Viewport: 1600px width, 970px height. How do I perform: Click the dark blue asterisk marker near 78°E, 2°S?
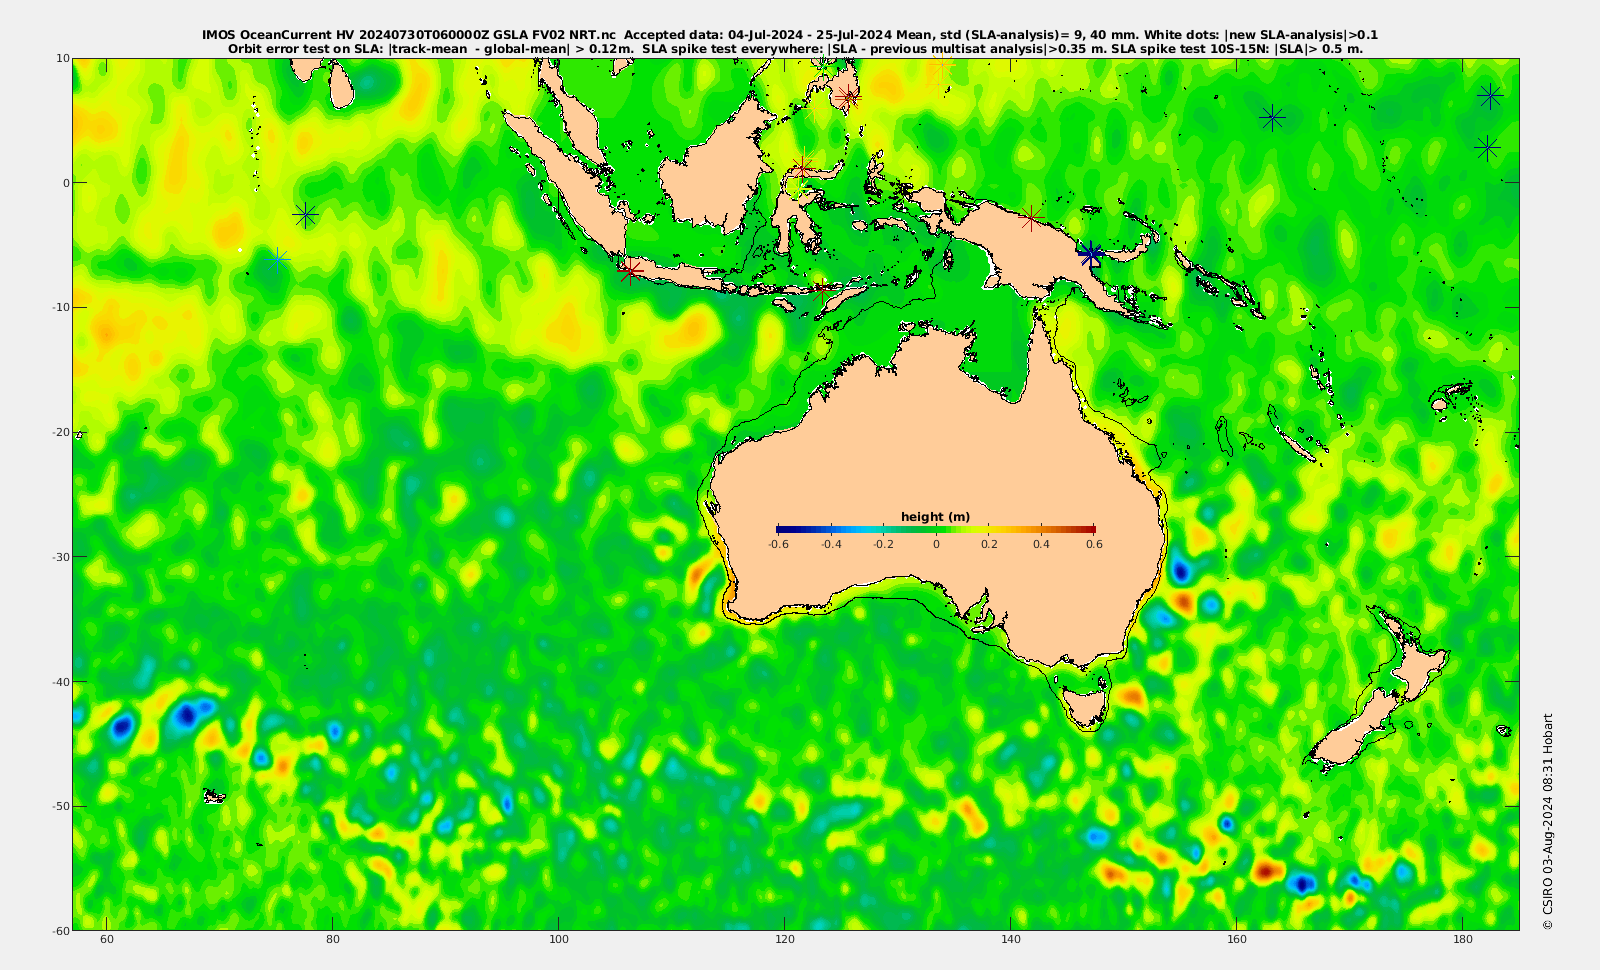pyautogui.click(x=305, y=214)
